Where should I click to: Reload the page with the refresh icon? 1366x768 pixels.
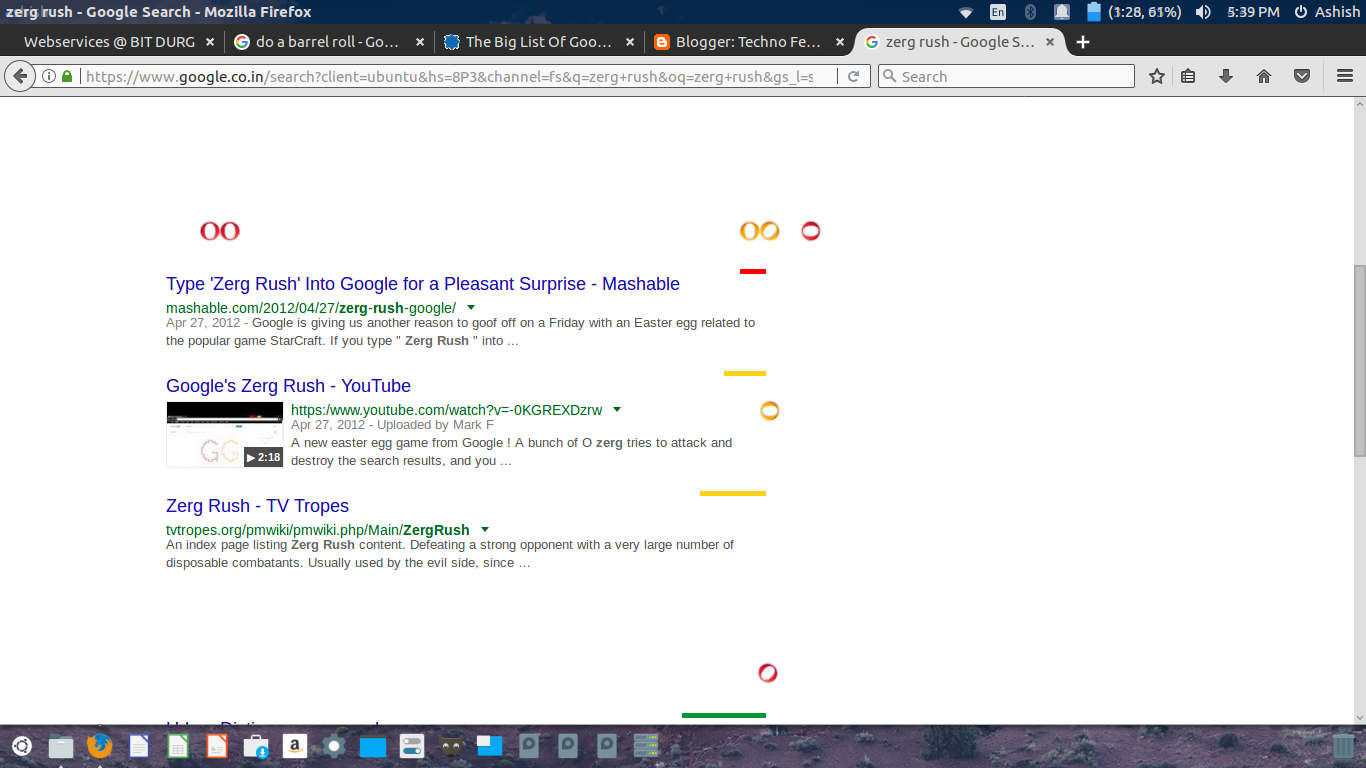(853, 76)
